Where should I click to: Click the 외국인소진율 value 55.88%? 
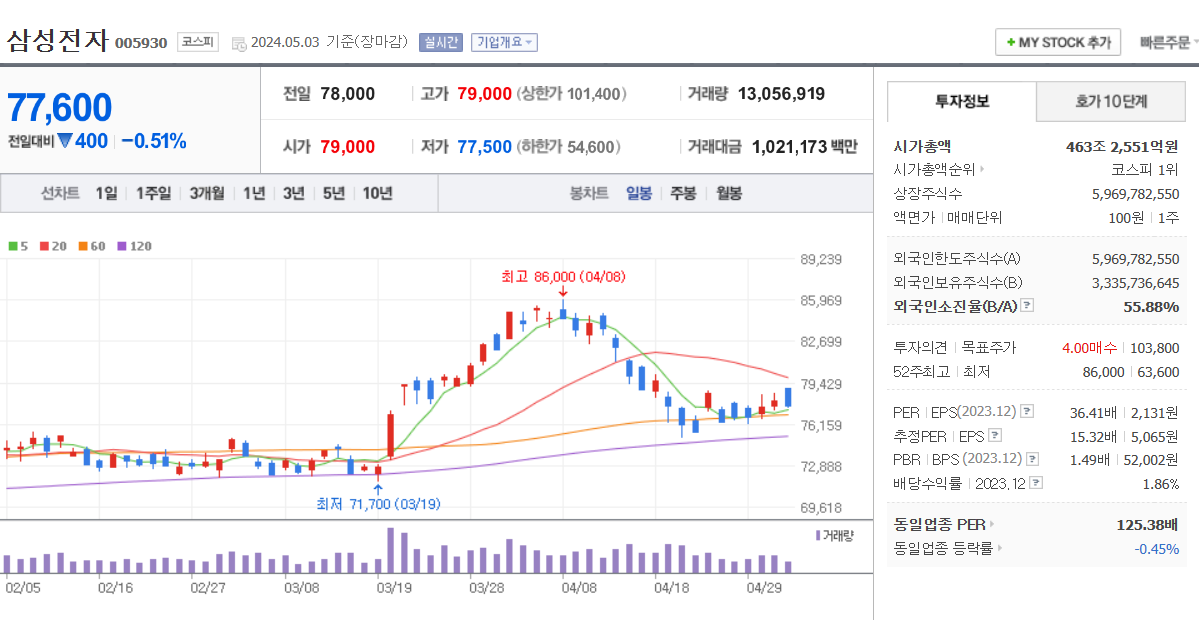click(1151, 307)
